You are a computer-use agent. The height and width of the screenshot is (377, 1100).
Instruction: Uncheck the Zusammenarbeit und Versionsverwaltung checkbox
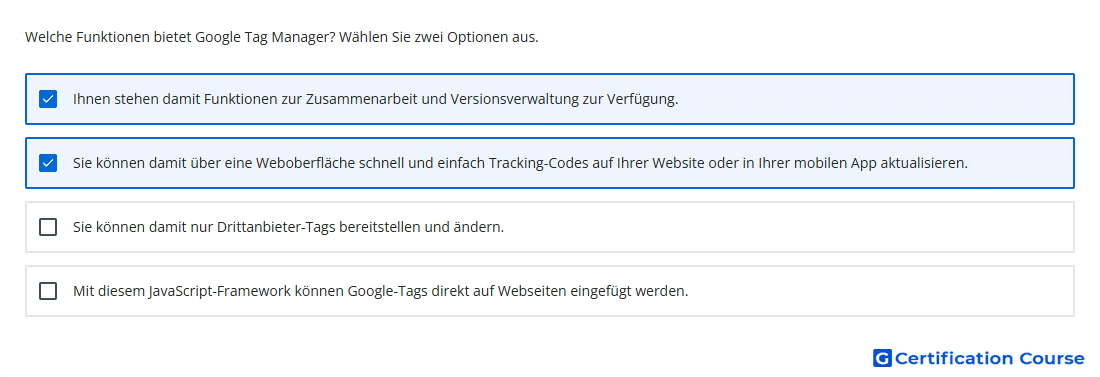coord(48,99)
